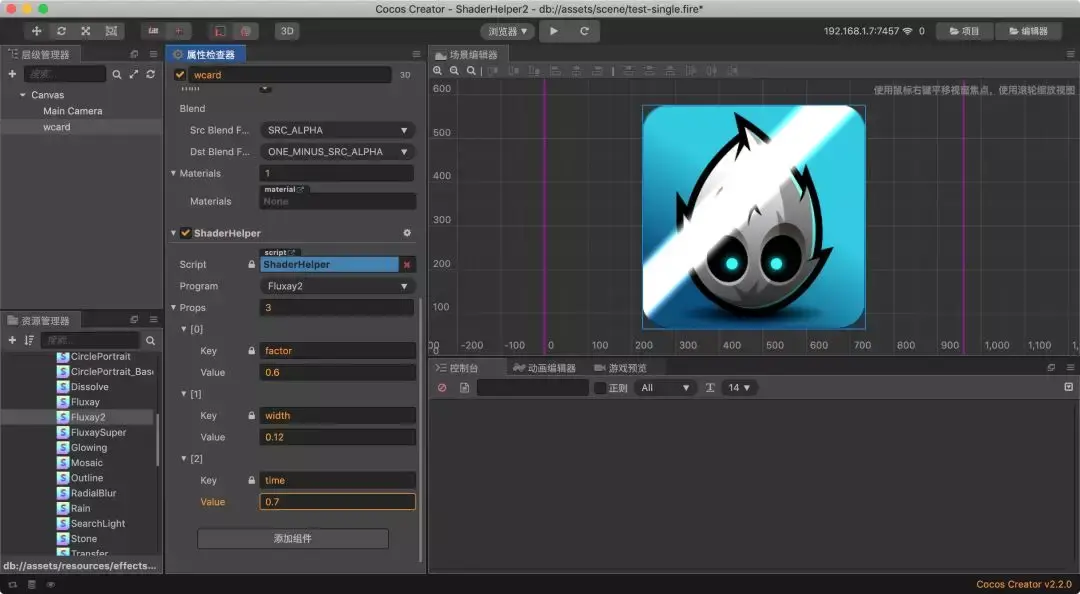
Task: Collapse the Props [1] item
Action: [x=184, y=393]
